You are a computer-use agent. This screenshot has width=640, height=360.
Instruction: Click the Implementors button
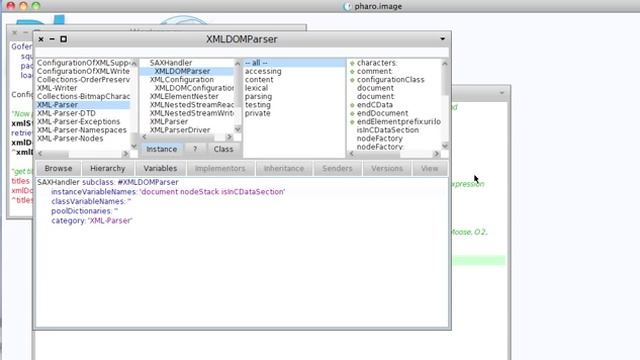[220, 168]
